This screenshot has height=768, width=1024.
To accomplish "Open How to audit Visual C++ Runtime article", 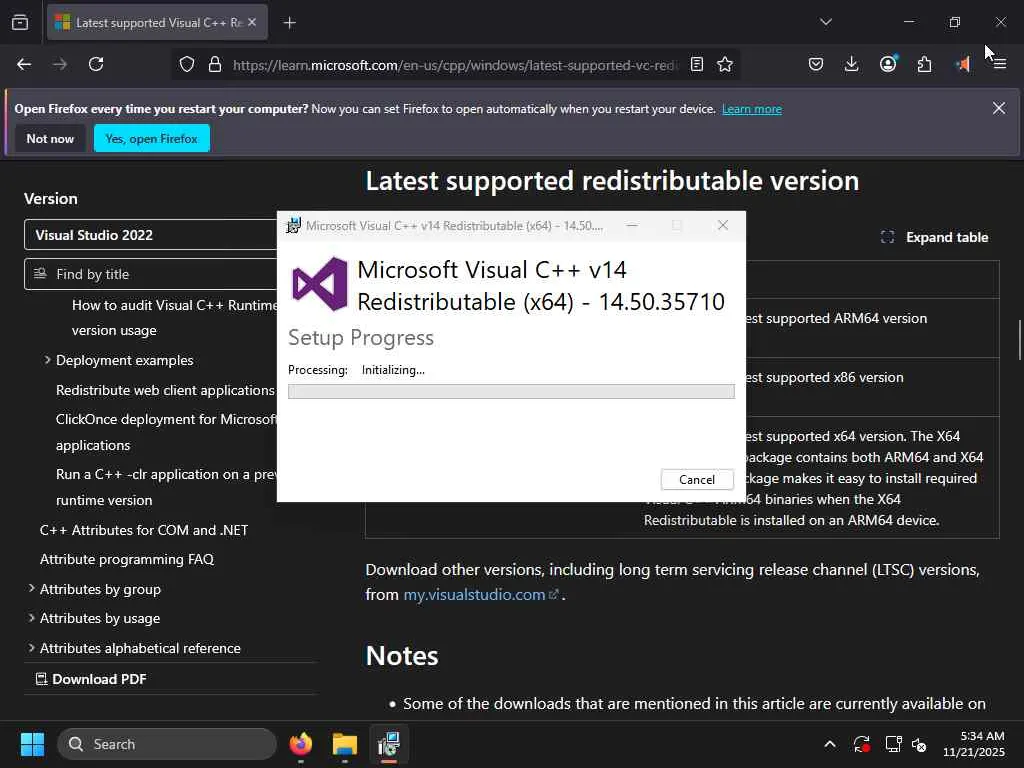I will pos(174,317).
